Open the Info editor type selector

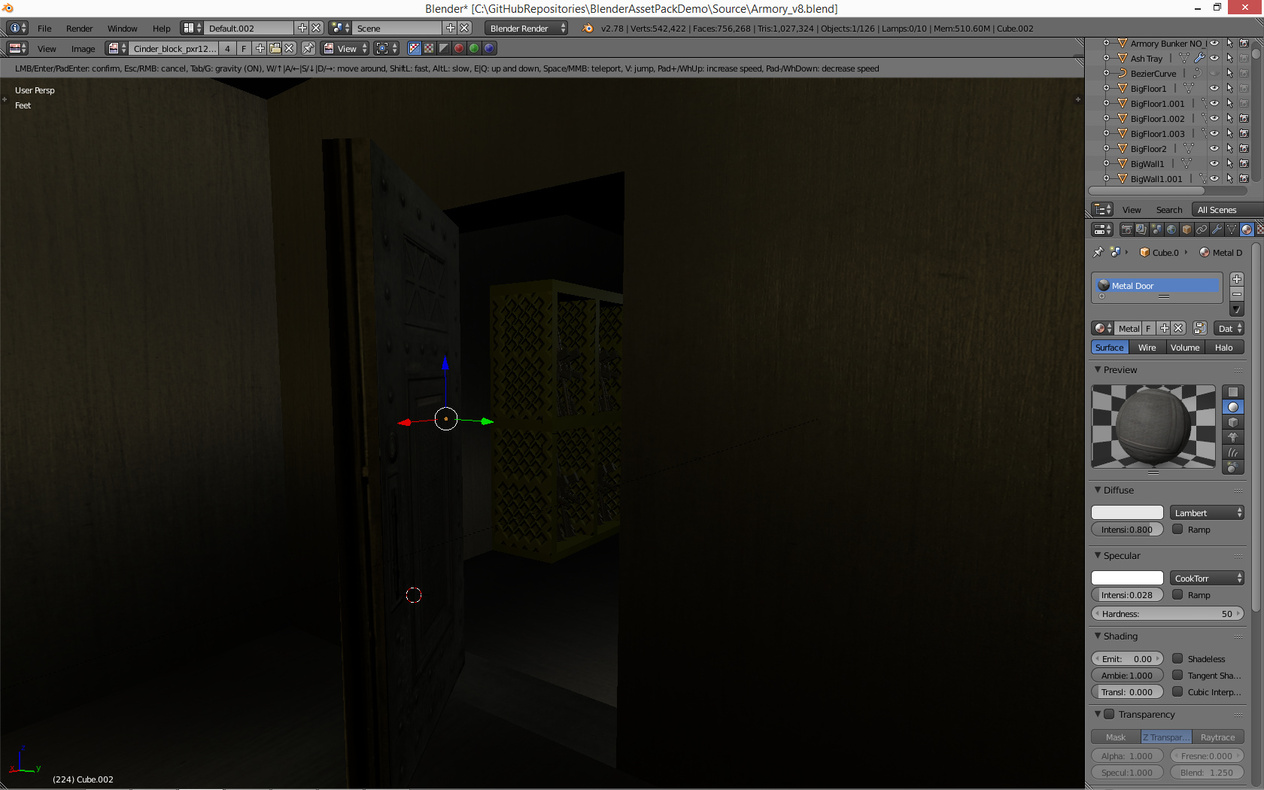(x=17, y=28)
